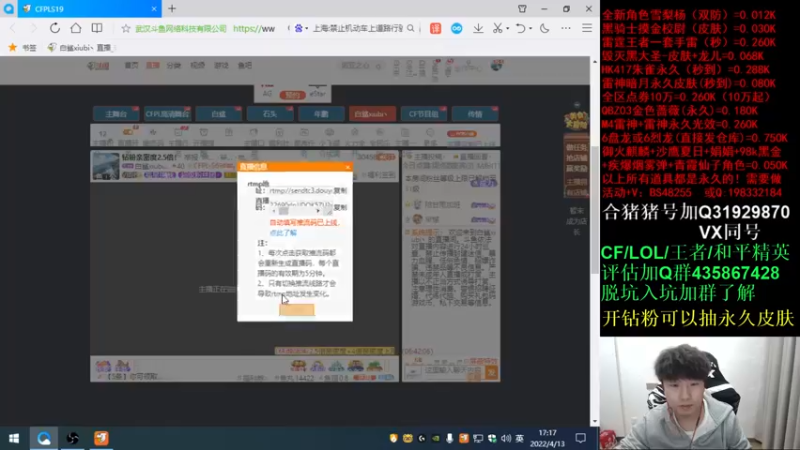Go to the browser home page icon

tap(76, 28)
